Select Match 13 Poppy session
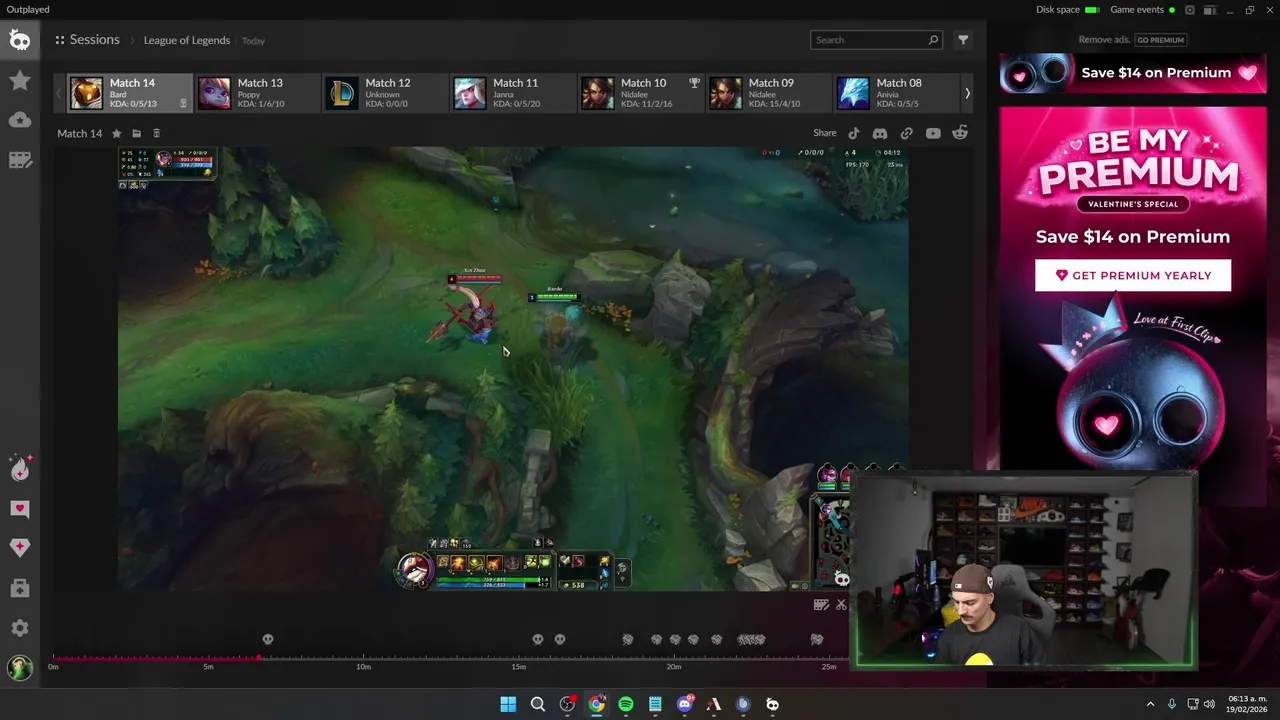The height and width of the screenshot is (720, 1280). [x=257, y=93]
